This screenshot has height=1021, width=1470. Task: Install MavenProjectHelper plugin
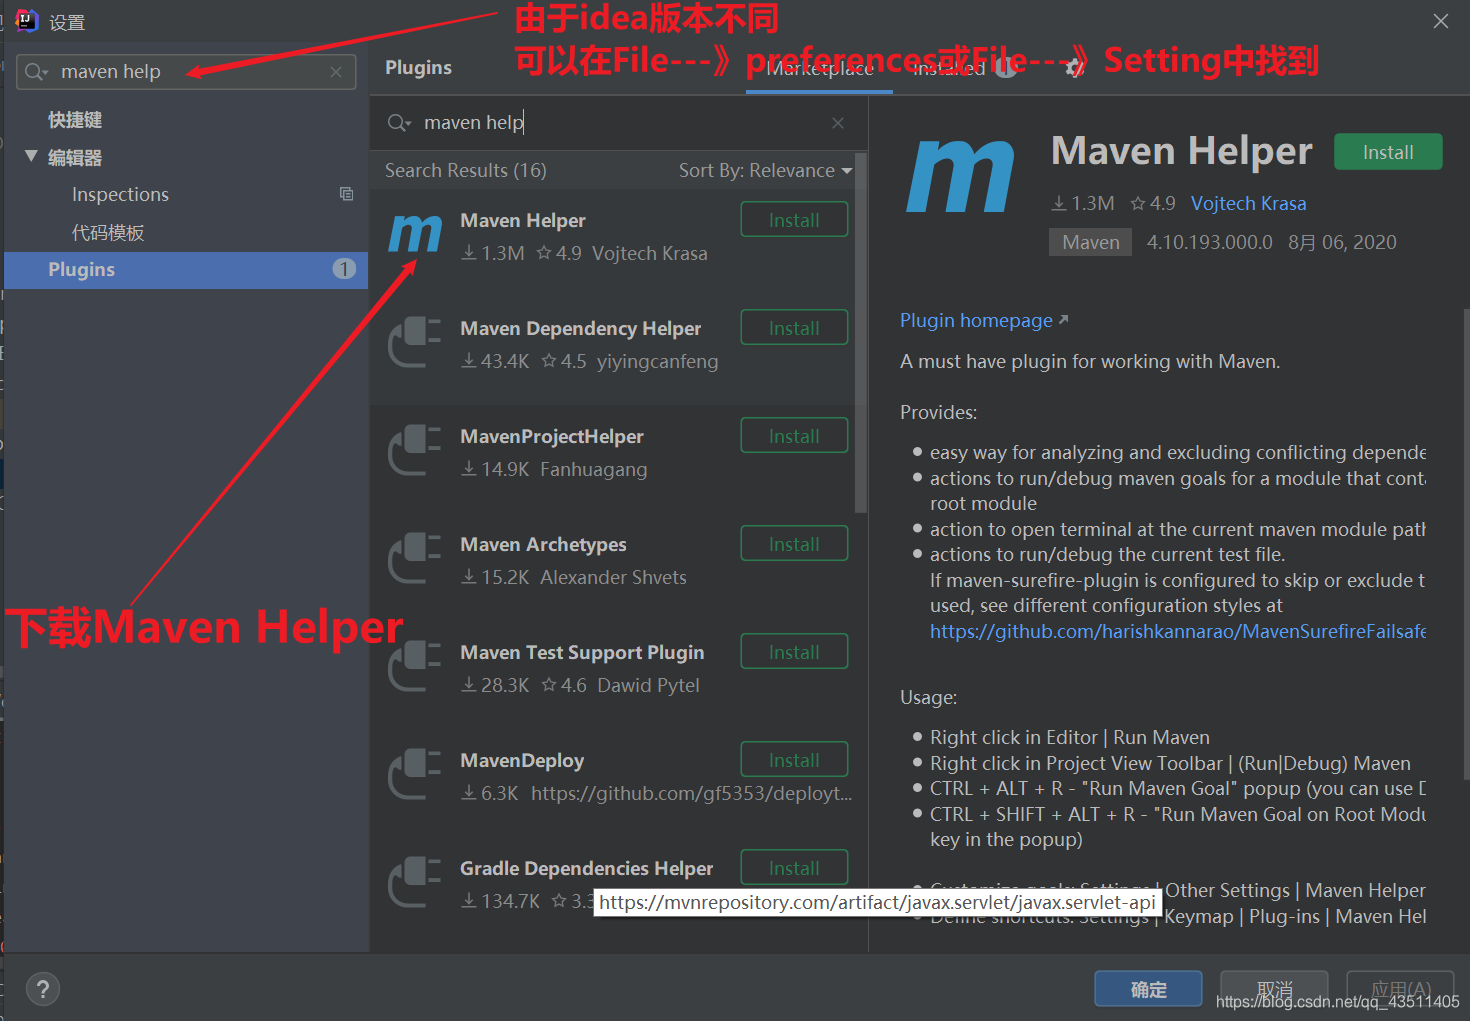pyautogui.click(x=794, y=436)
